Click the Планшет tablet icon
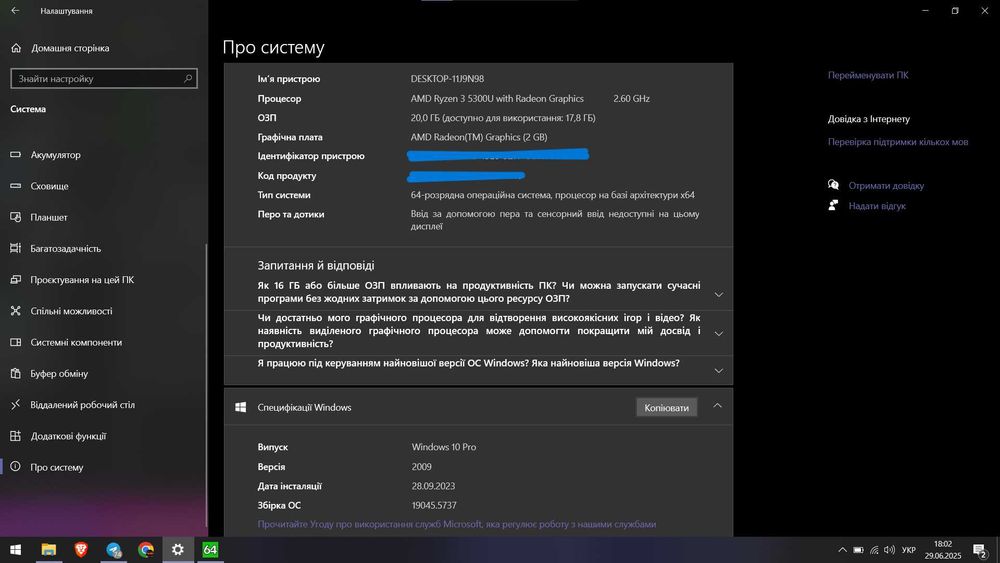The image size is (1000, 563). click(16, 217)
